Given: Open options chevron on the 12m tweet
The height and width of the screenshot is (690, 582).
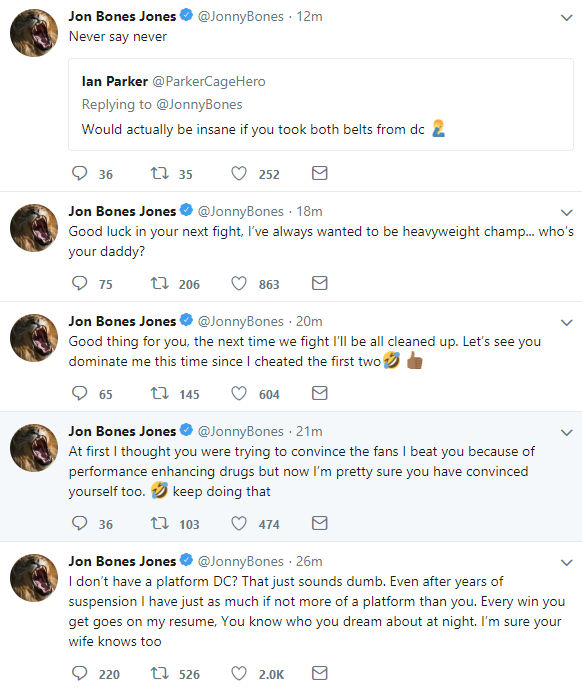Looking at the screenshot, I should (x=567, y=18).
